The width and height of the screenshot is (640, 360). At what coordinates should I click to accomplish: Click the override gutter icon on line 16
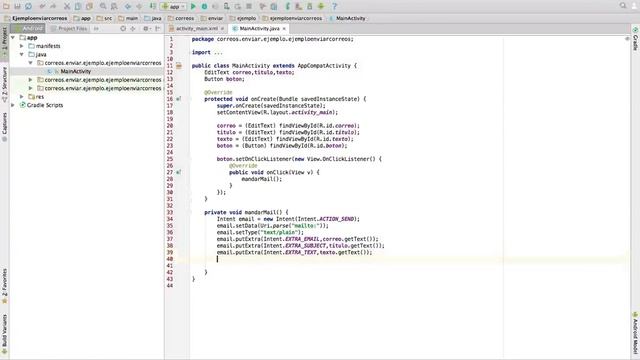click(x=178, y=99)
